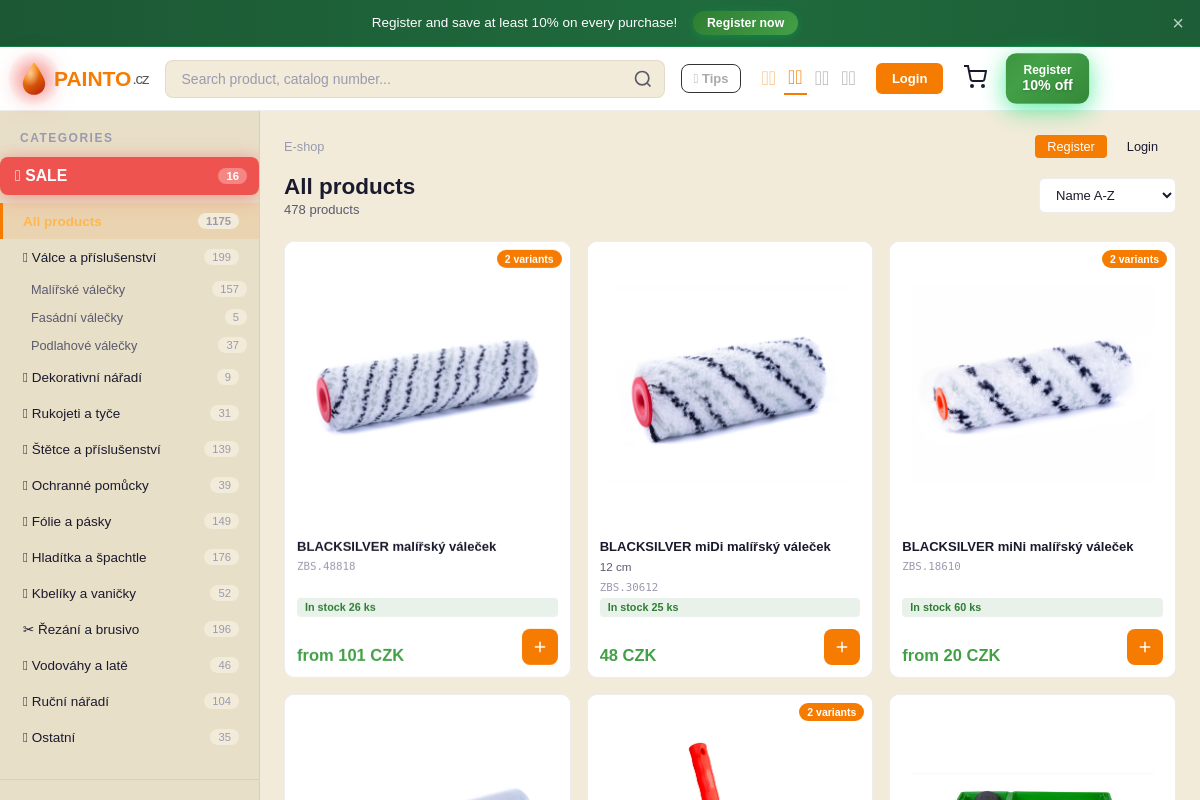Click the search magnifier icon

[x=643, y=79]
